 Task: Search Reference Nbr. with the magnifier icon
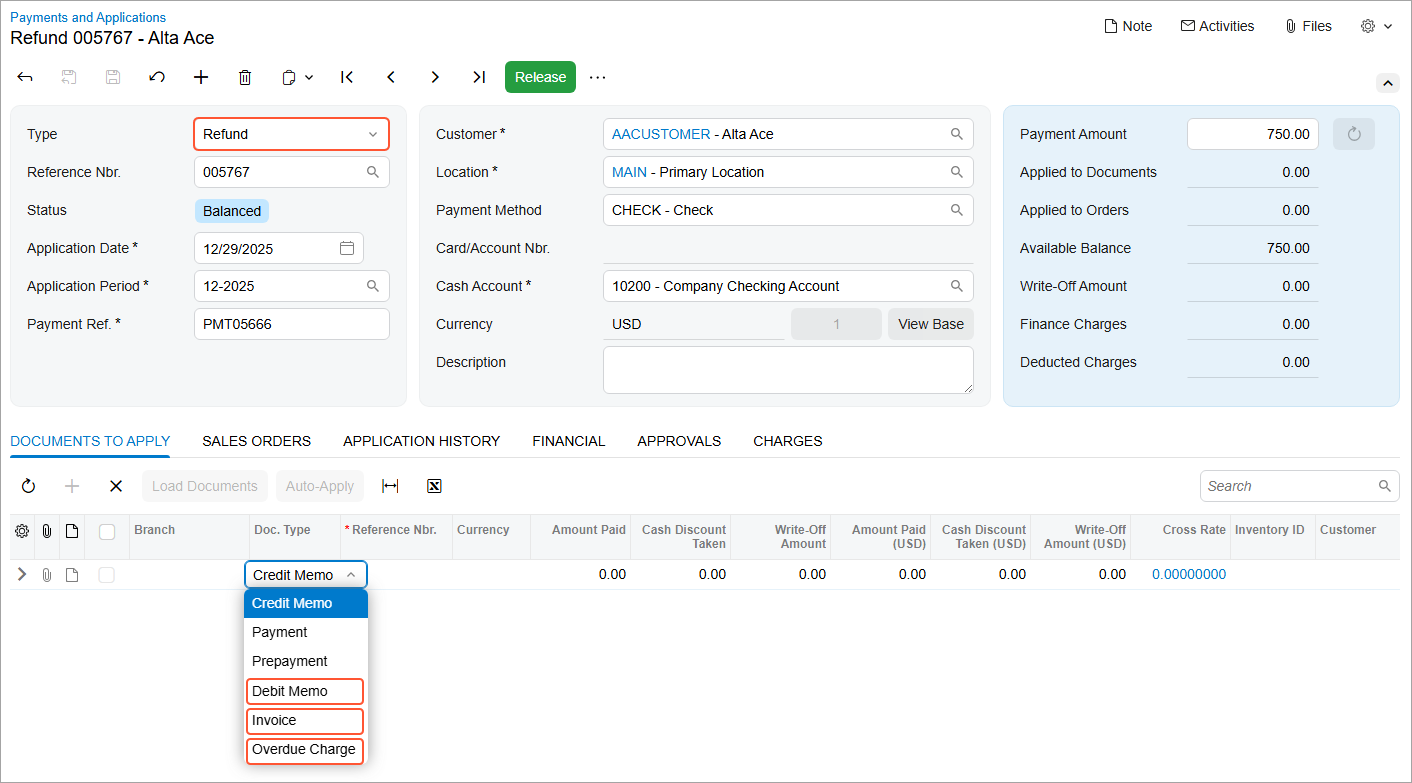pyautogui.click(x=373, y=172)
